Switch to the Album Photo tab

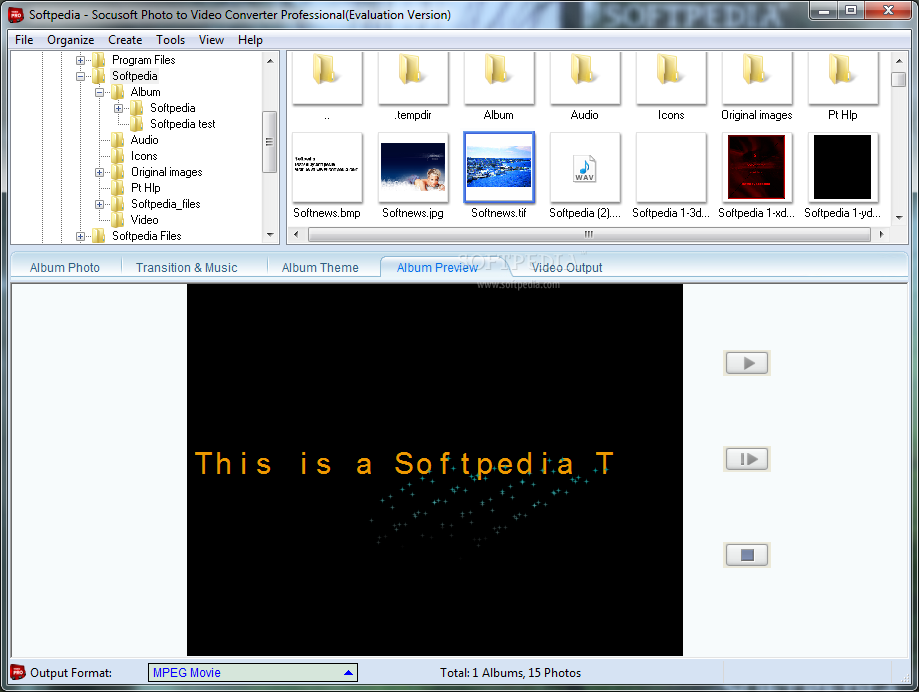coord(64,268)
